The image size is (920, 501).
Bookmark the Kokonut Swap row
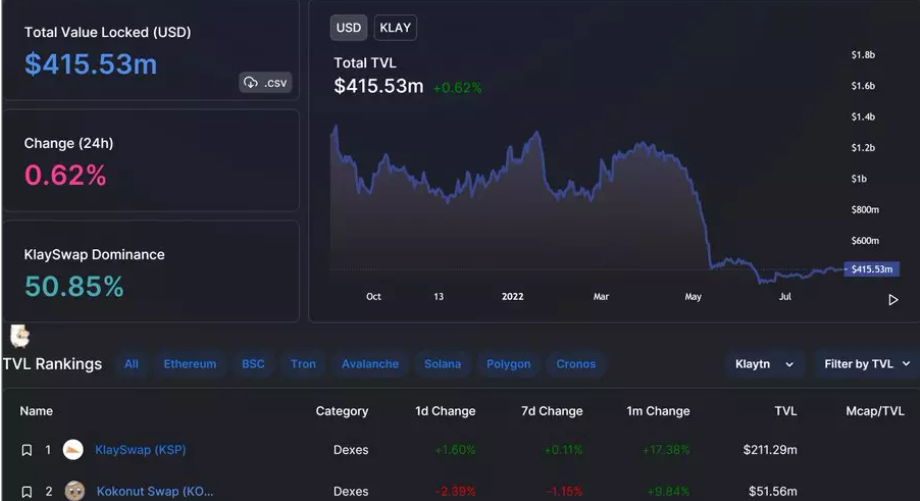(26, 492)
